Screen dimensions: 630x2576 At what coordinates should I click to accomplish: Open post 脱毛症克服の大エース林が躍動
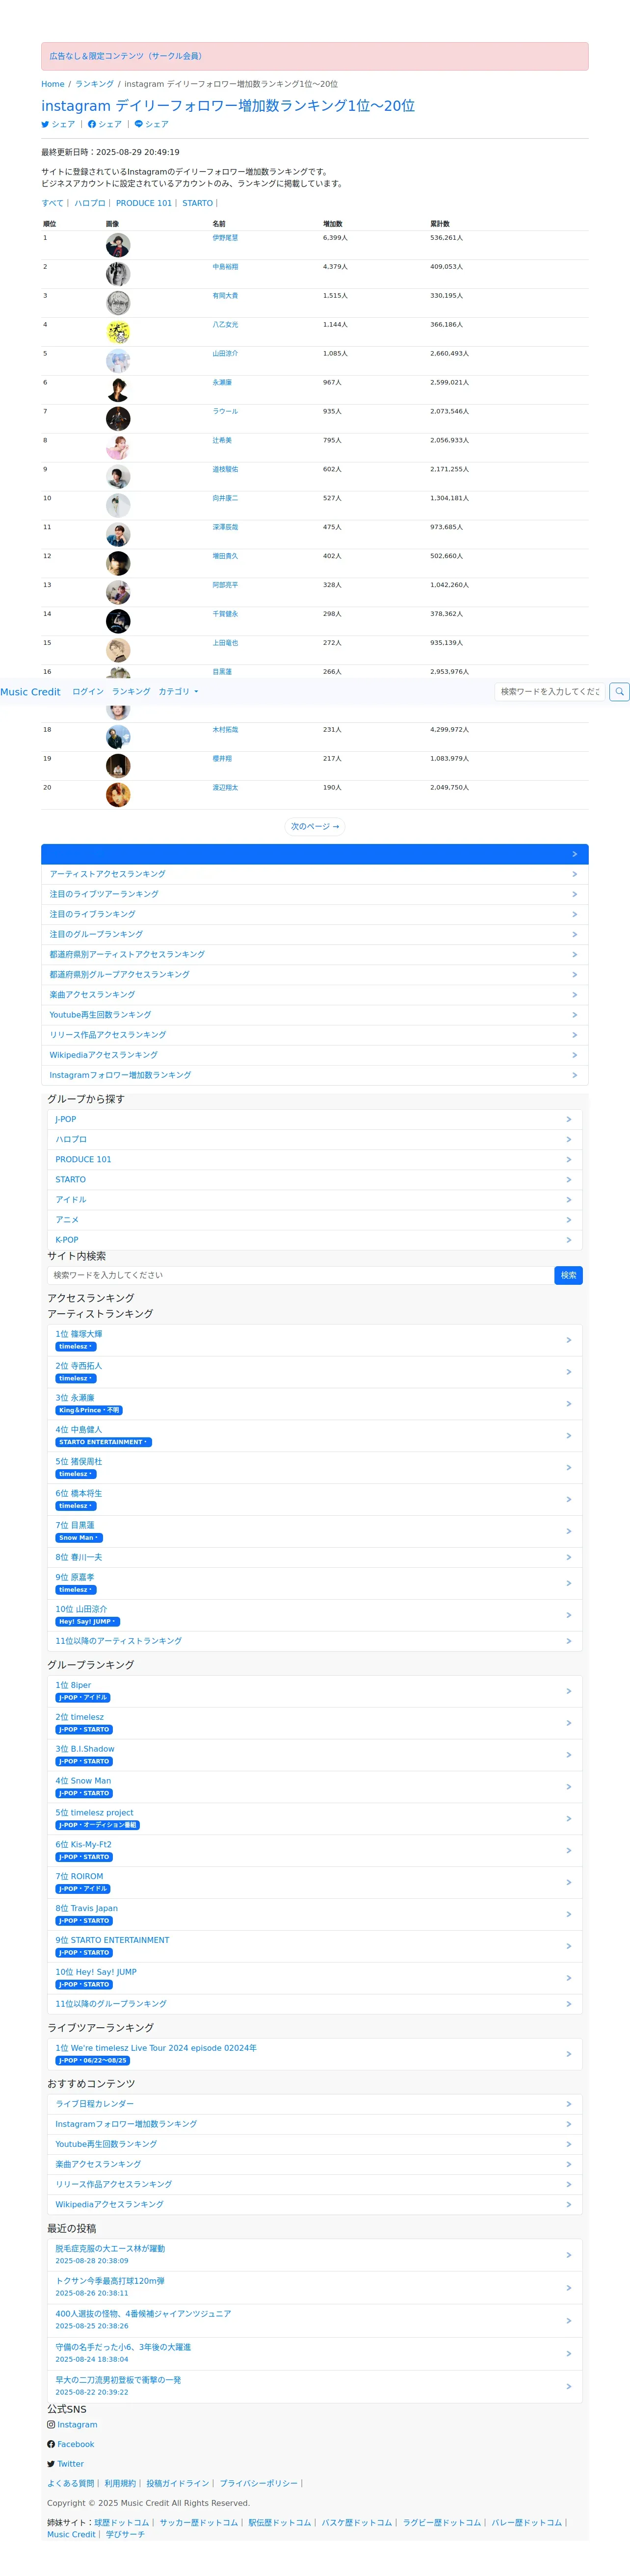314,2254
